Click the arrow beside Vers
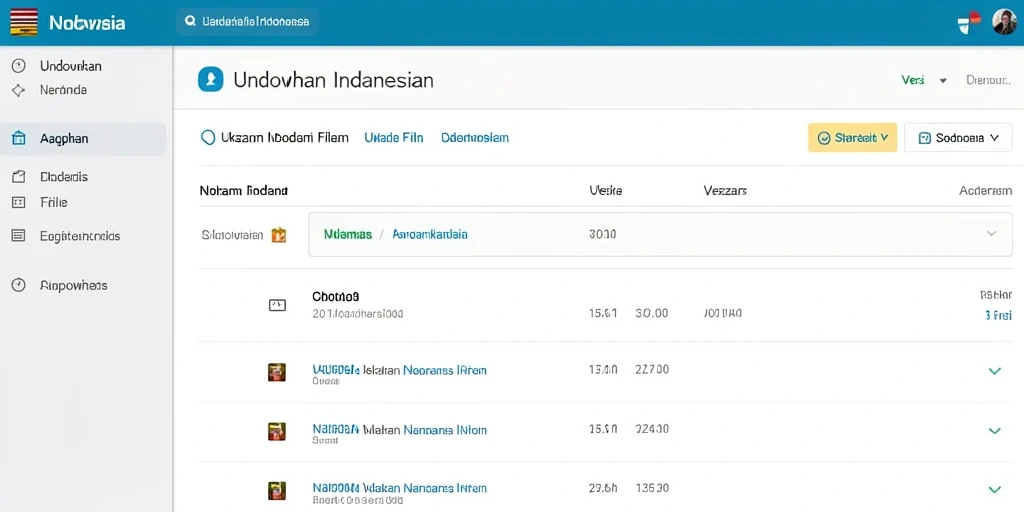Image resolution: width=1024 pixels, height=512 pixels. [943, 81]
